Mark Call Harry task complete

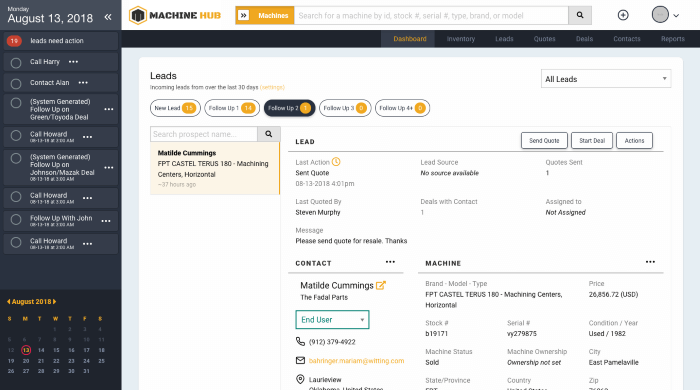[x=16, y=63]
